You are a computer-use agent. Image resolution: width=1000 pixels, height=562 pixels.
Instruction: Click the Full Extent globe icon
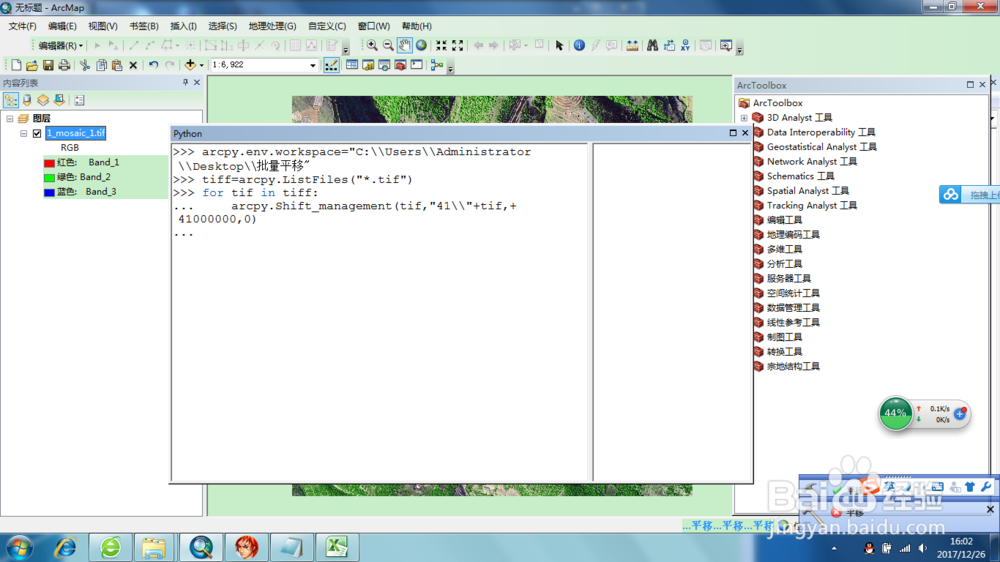[x=421, y=45]
